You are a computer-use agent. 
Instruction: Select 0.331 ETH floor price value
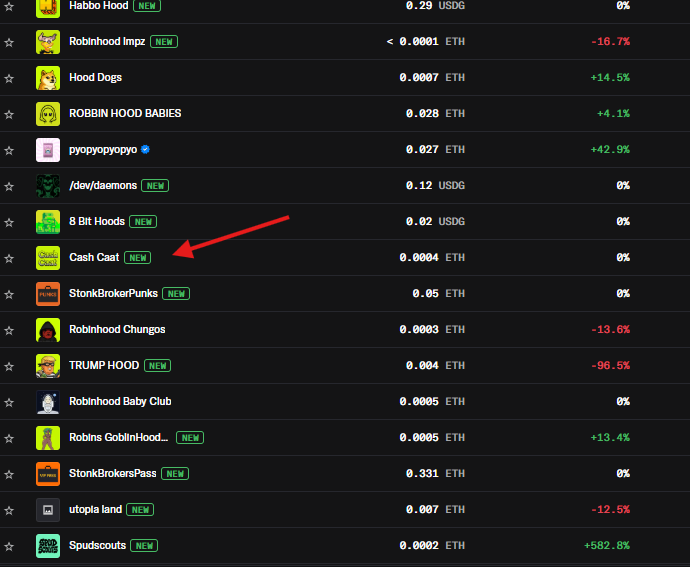point(435,474)
